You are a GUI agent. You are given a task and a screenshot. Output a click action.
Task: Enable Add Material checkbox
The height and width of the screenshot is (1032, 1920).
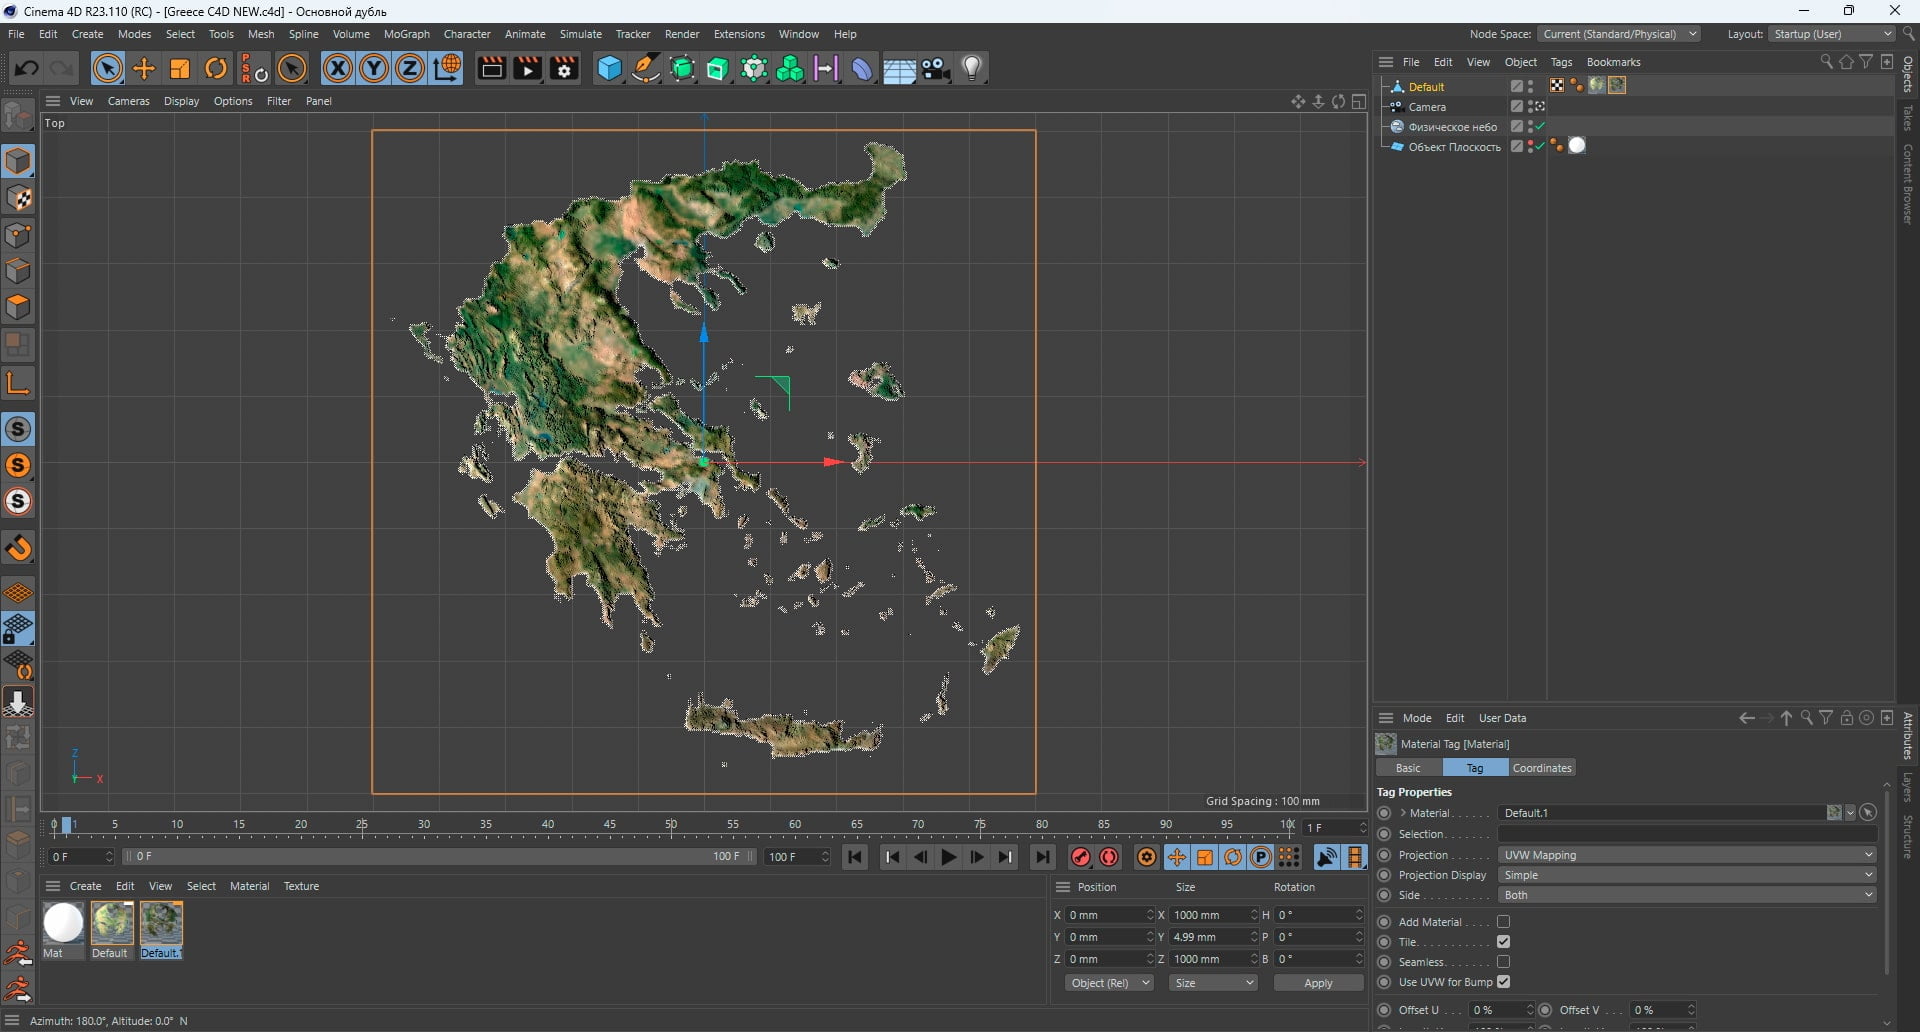tap(1503, 922)
